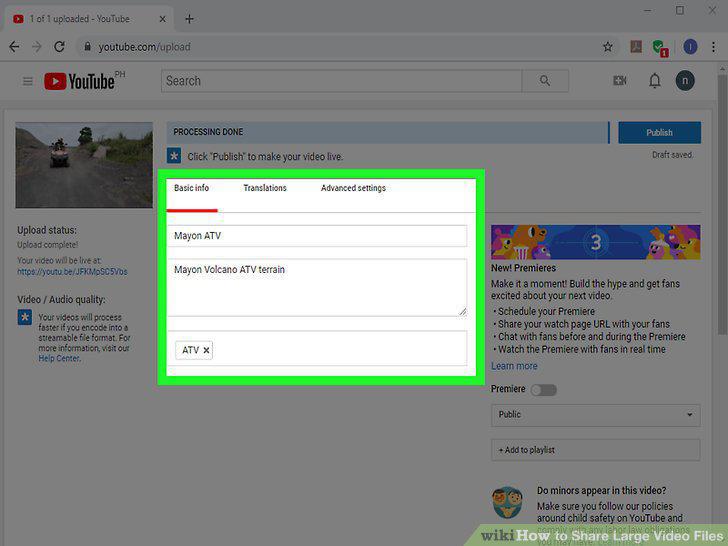Open the YouTube account avatar
728x546 pixels.
[x=685, y=81]
